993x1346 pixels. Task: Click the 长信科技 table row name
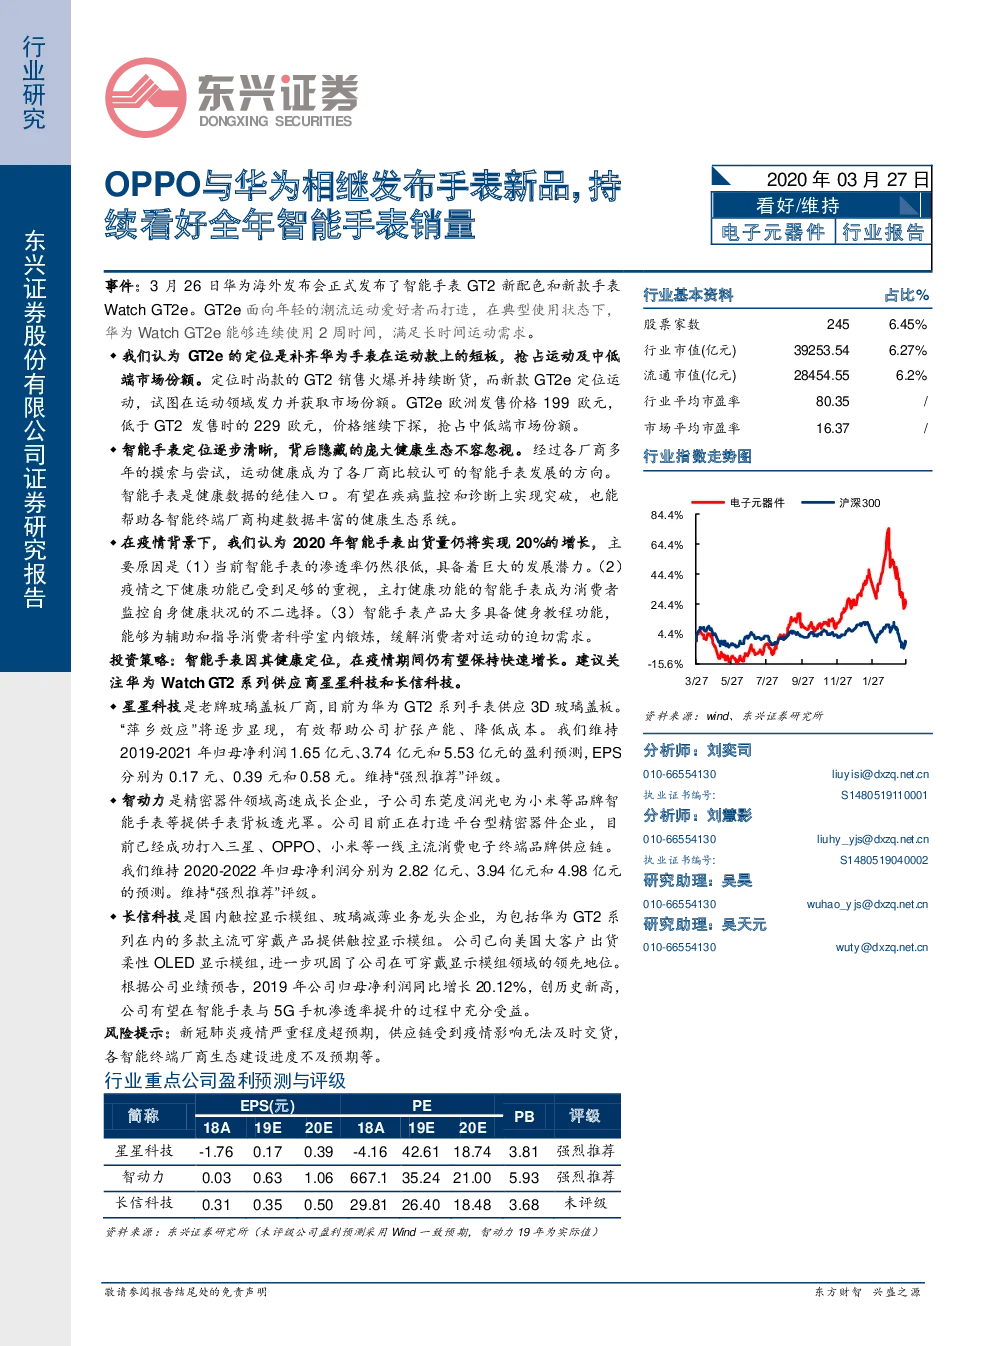point(144,1203)
